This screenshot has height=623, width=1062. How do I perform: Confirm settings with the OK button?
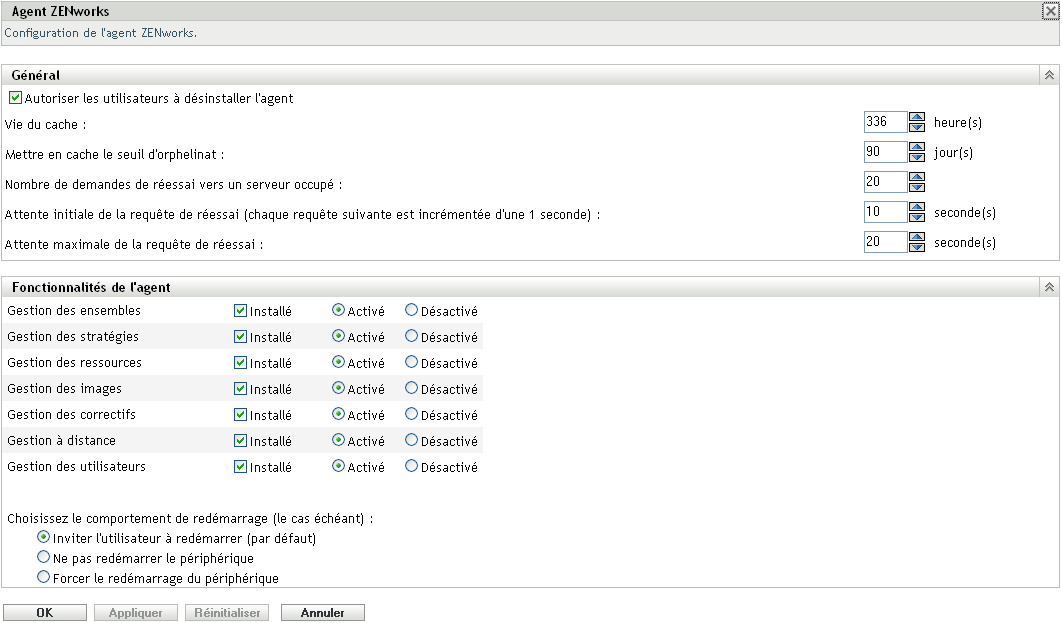click(45, 613)
